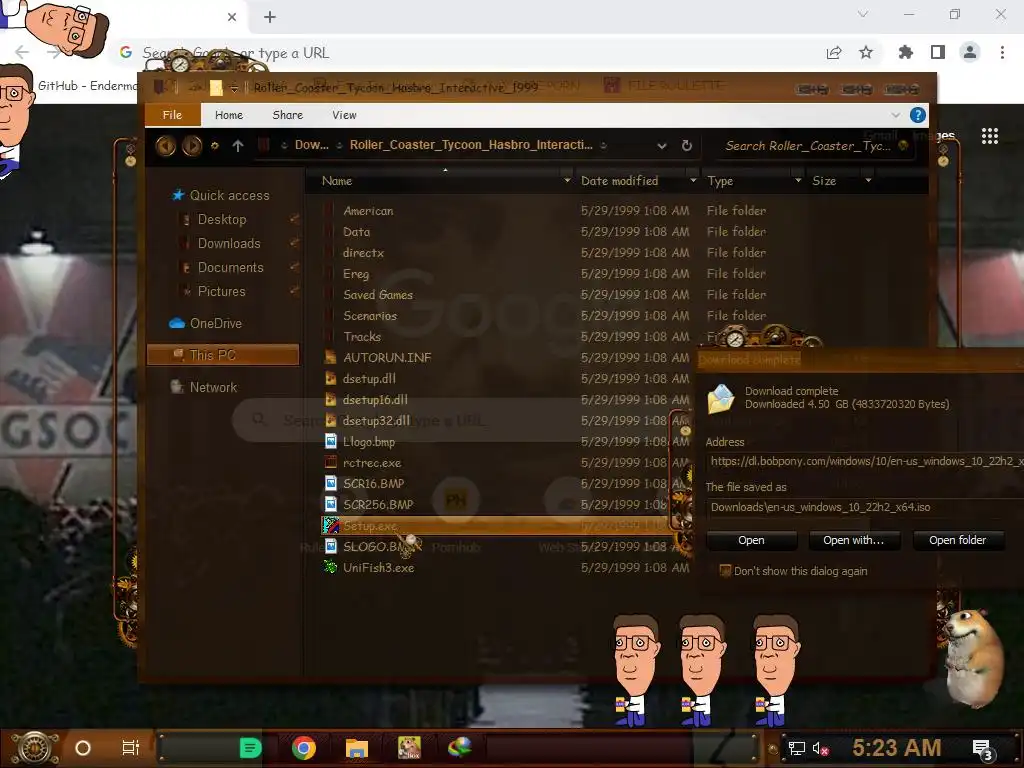Open a new Chrome tab
This screenshot has height=768, width=1024.
270,17
